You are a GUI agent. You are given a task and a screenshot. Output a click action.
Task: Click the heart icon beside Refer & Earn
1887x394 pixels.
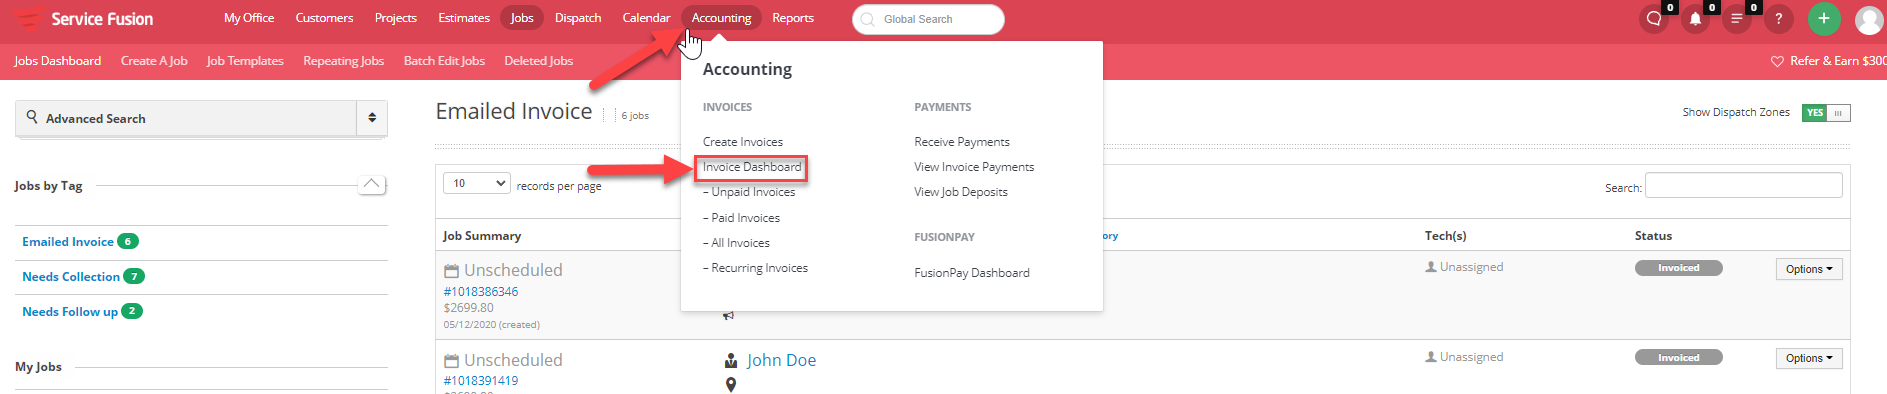pyautogui.click(x=1777, y=61)
